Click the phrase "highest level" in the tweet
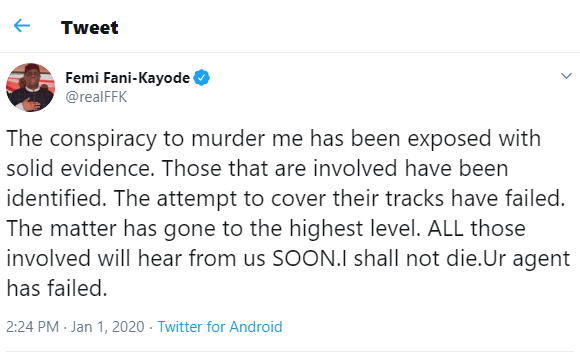Image resolution: width=580 pixels, height=361 pixels. click(x=354, y=229)
